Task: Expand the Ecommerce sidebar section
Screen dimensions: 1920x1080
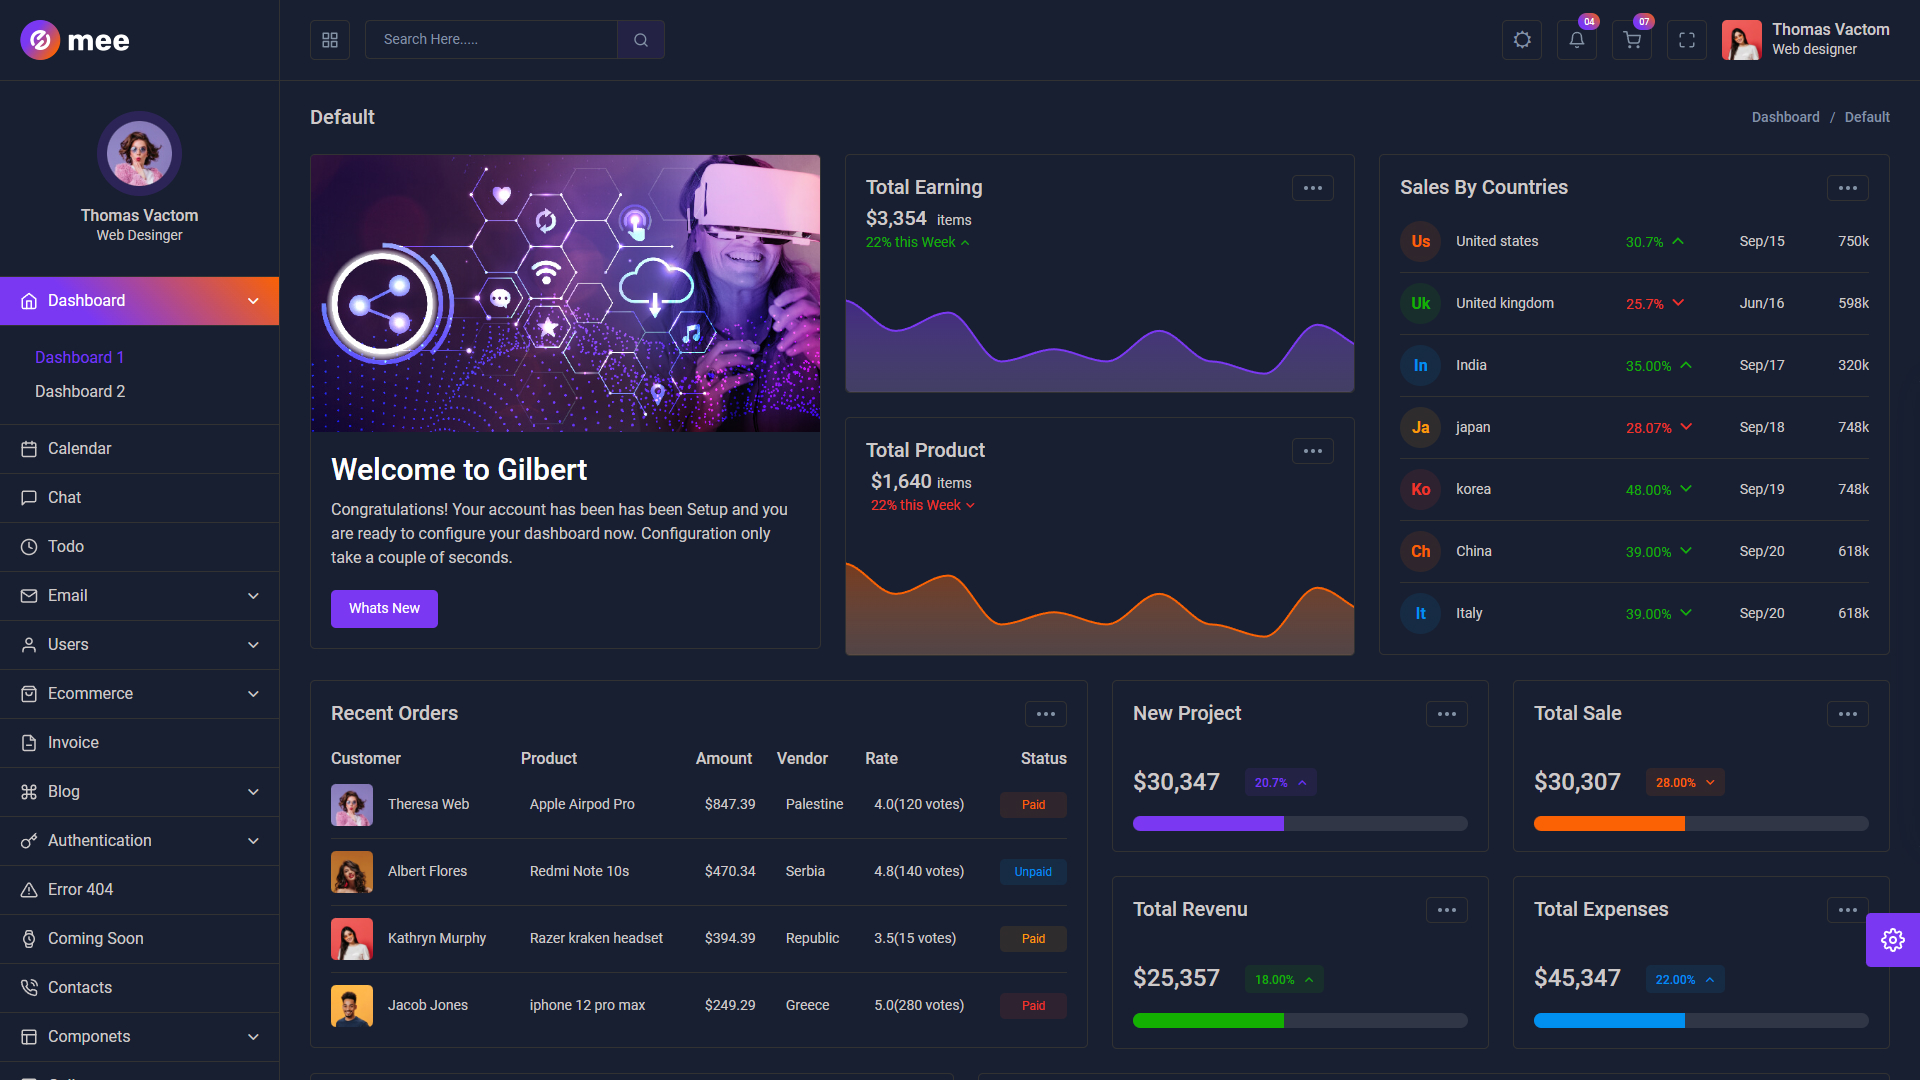Action: click(x=253, y=694)
